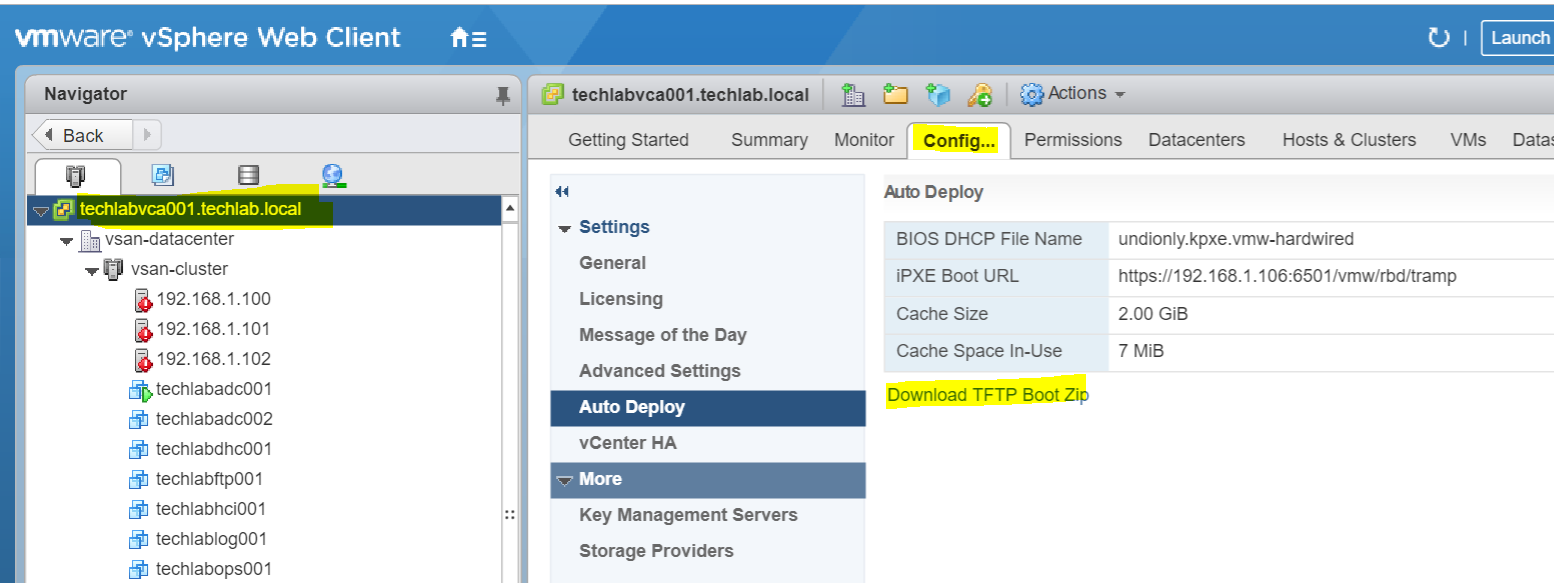The width and height of the screenshot is (1554, 583).
Task: Select the iPXE Boot URL value
Action: pyautogui.click(x=1287, y=276)
